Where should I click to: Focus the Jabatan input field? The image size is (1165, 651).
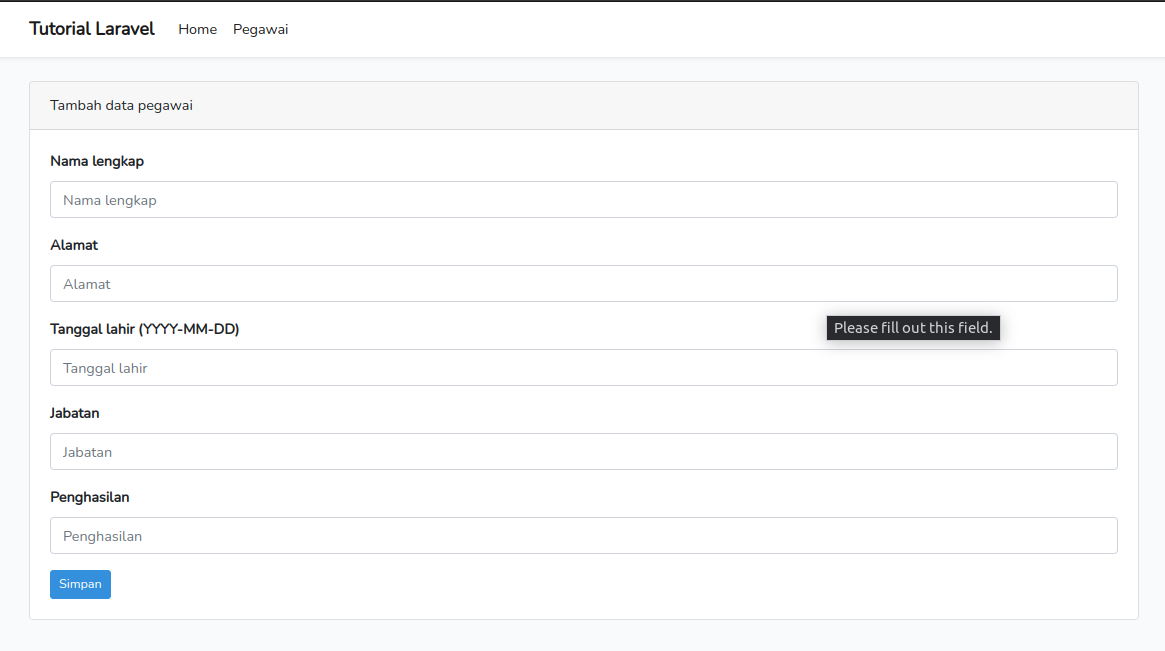pyautogui.click(x=583, y=452)
